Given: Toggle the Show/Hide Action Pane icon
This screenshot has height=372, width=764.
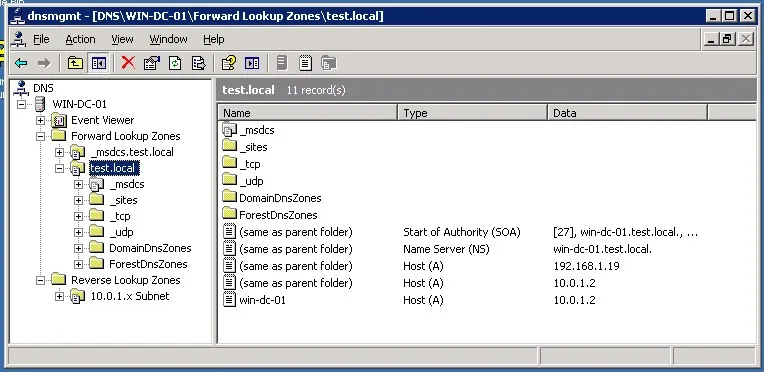Looking at the screenshot, I should coord(252,63).
